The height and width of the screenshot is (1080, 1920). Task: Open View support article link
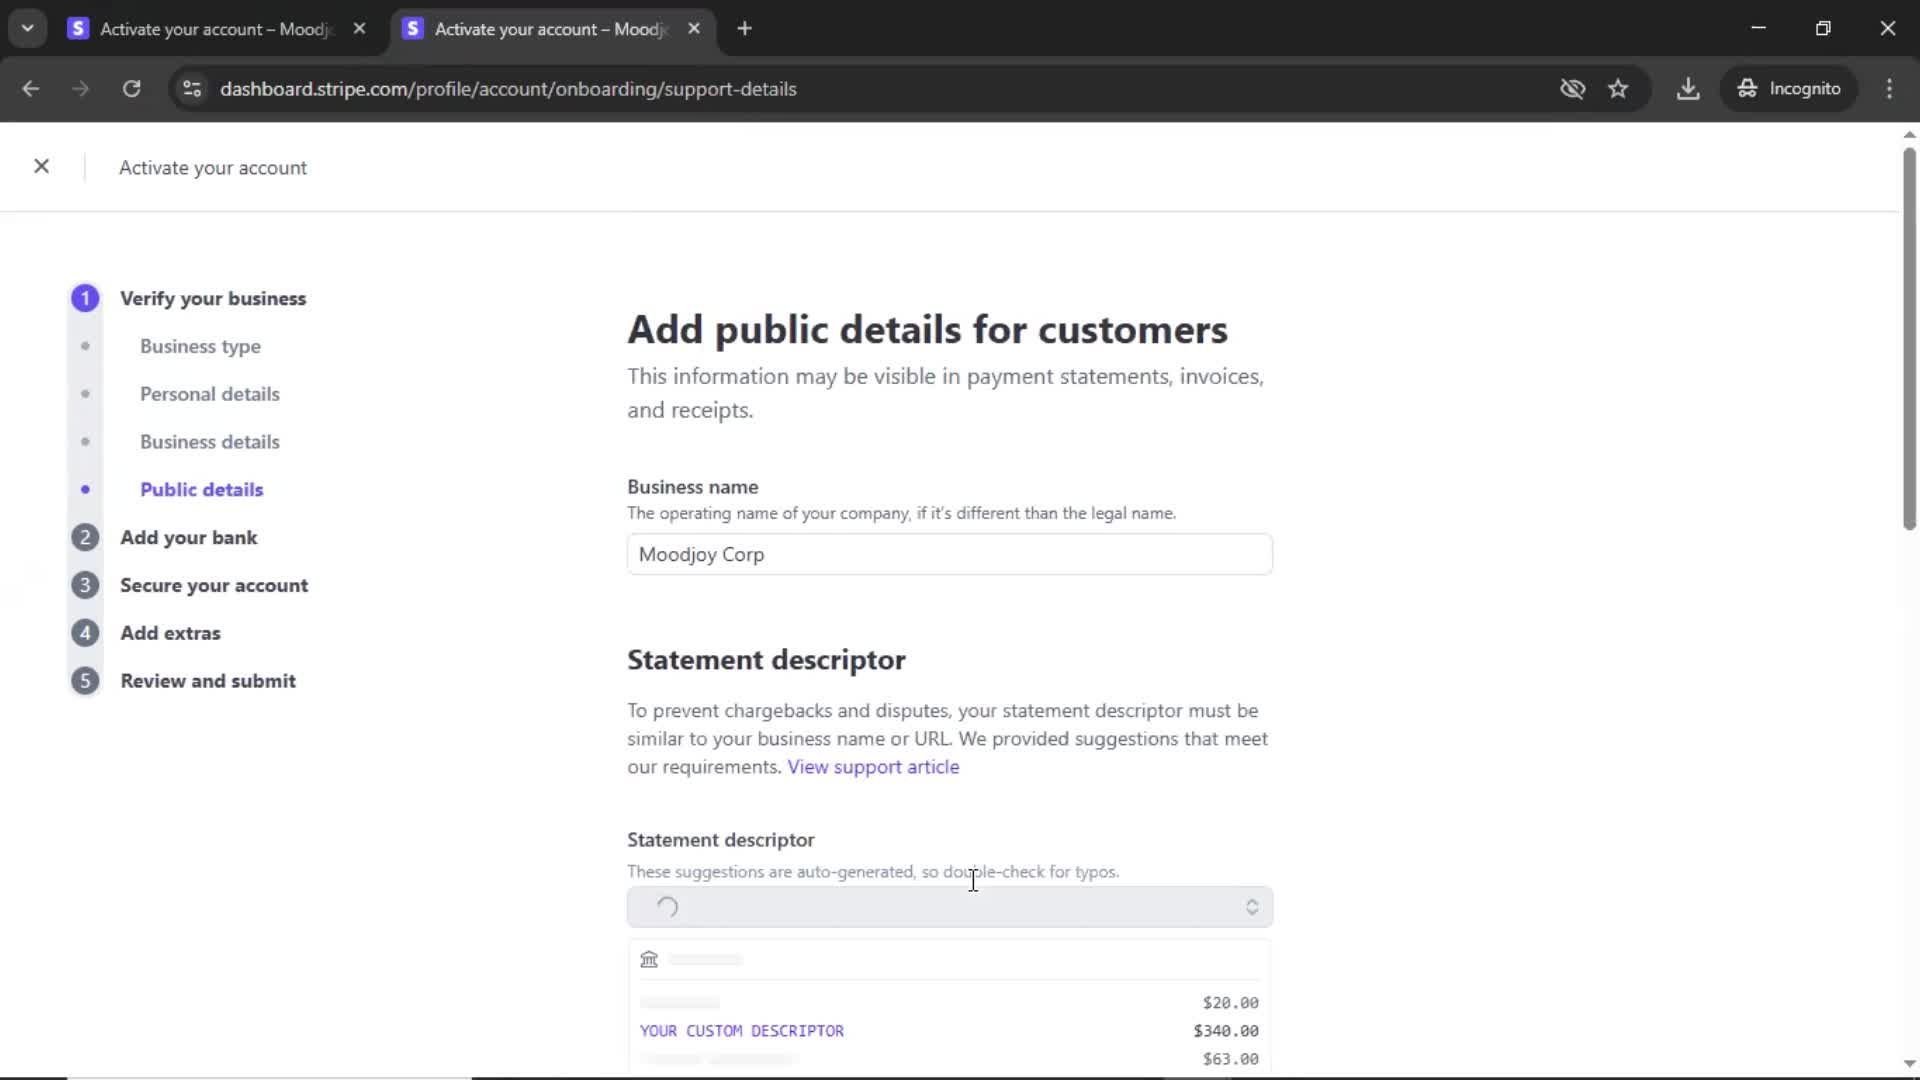click(x=873, y=767)
